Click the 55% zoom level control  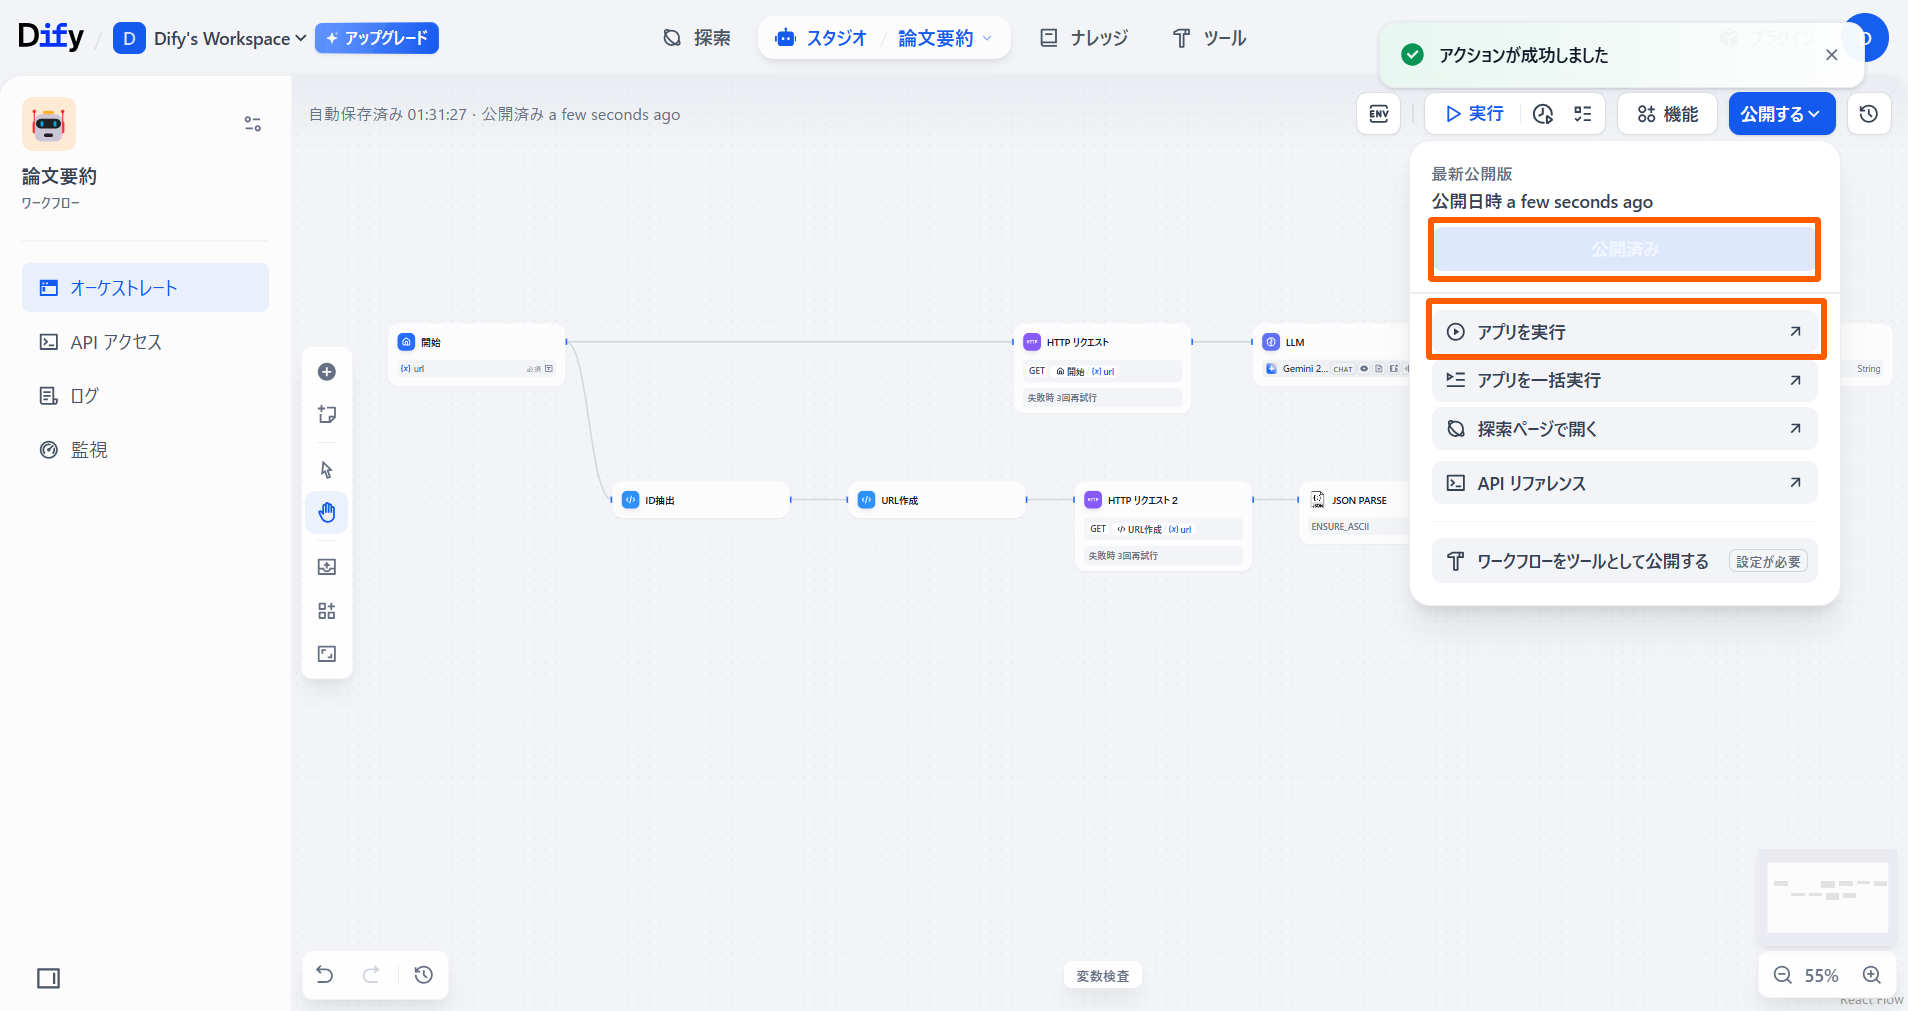click(1821, 975)
